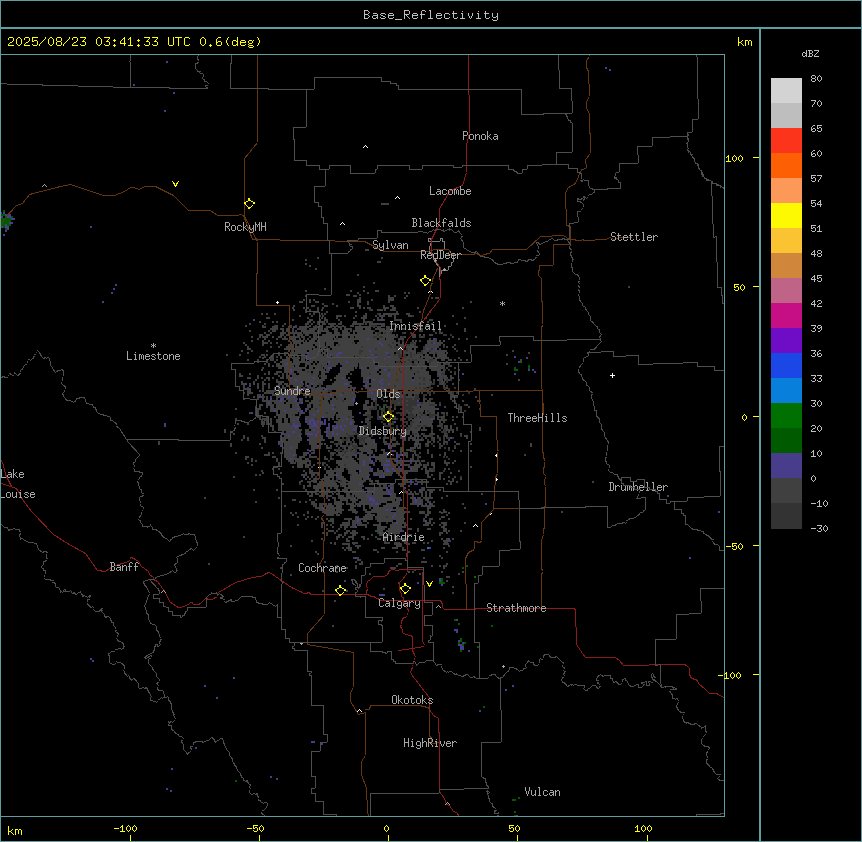Click the km unit label at bottom left
The image size is (862, 842).
click(x=15, y=831)
